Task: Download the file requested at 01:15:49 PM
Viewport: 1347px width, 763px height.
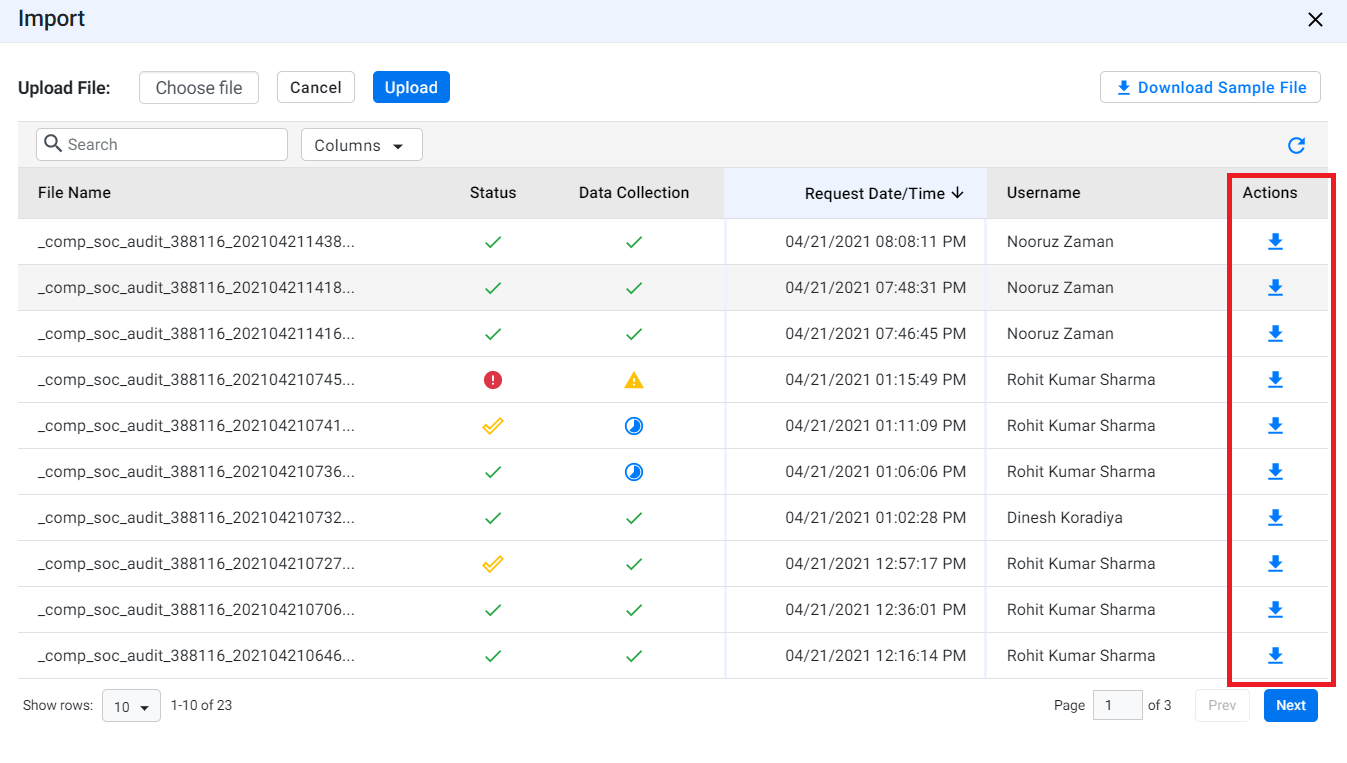Action: (x=1275, y=380)
